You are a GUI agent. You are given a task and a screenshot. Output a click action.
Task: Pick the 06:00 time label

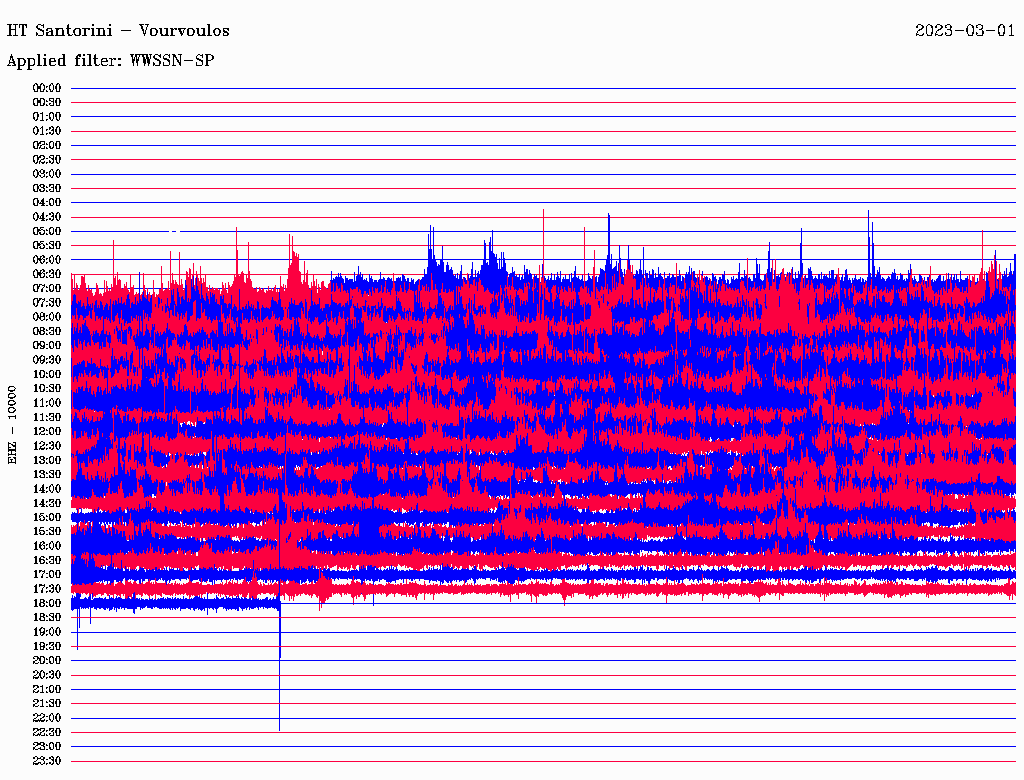(47, 260)
